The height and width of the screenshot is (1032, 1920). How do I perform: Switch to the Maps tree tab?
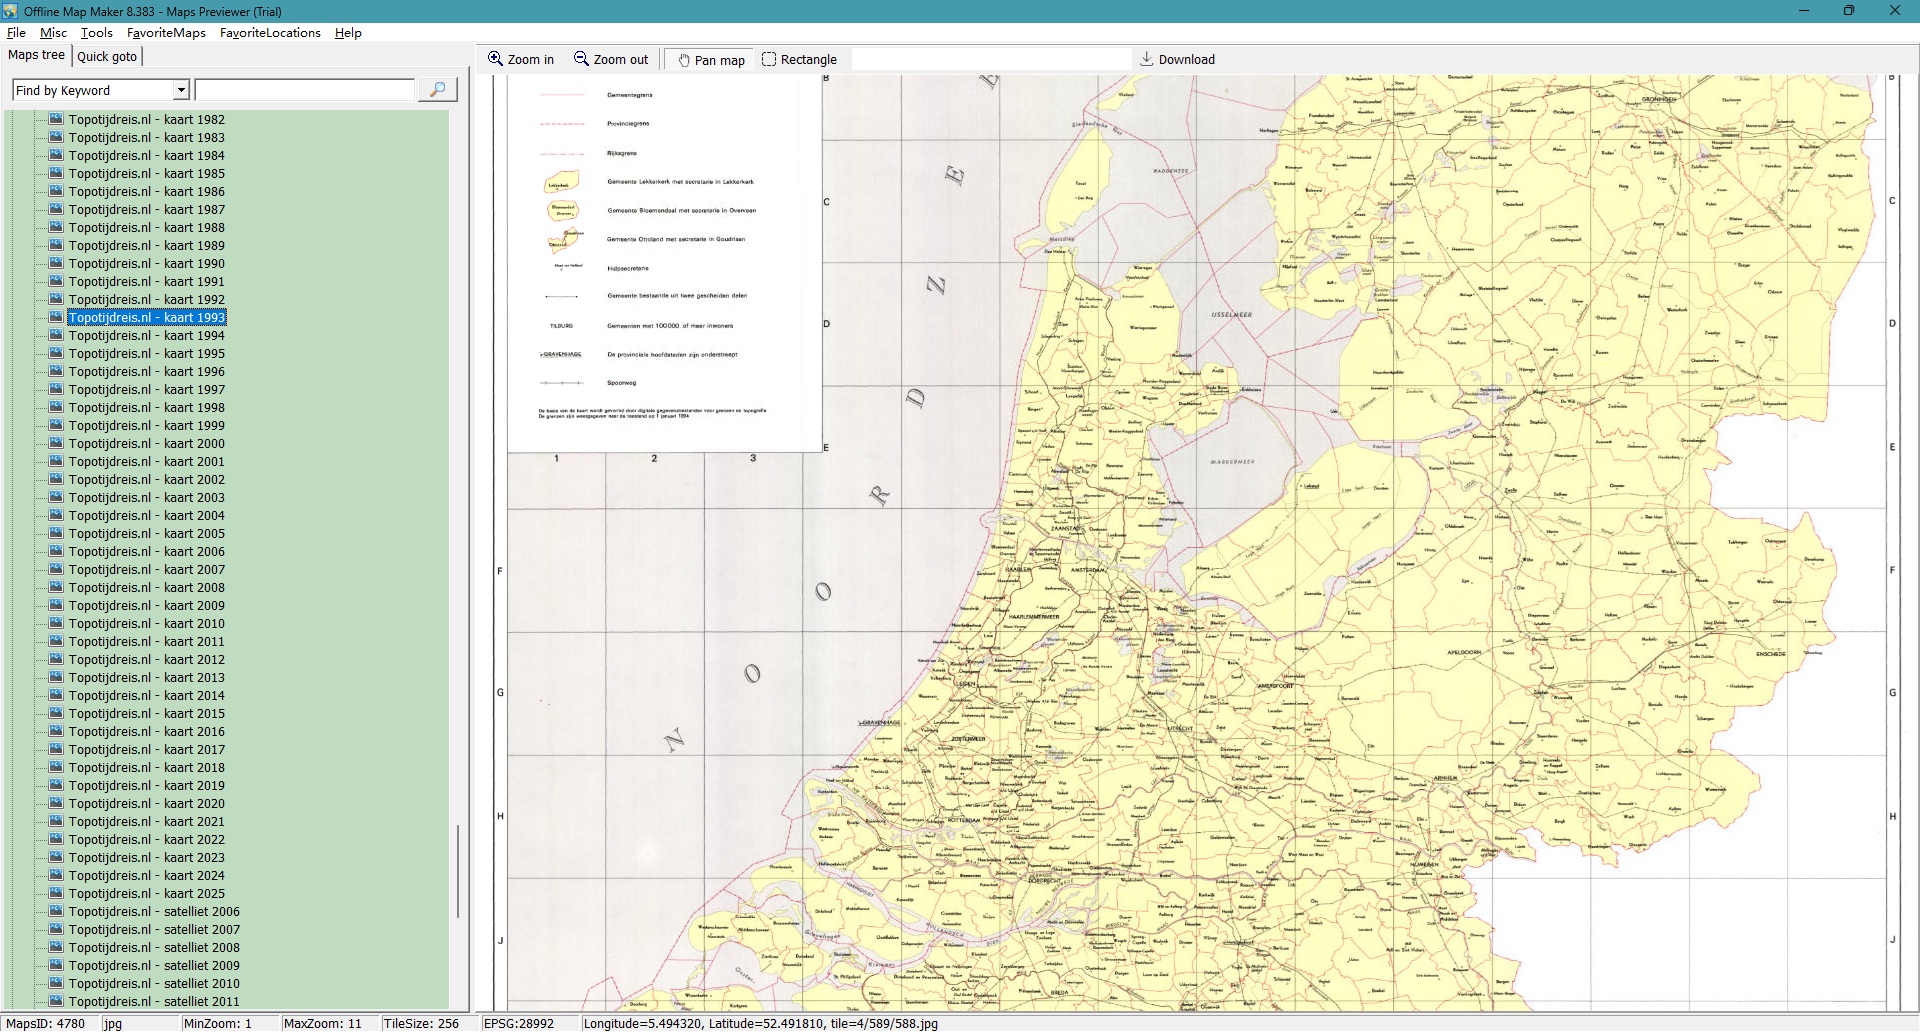37,55
